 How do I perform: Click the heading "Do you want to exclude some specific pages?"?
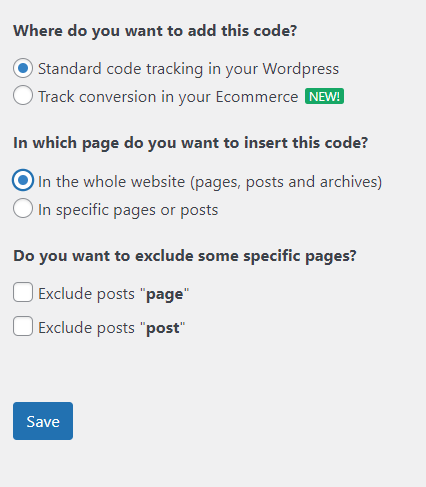[185, 256]
